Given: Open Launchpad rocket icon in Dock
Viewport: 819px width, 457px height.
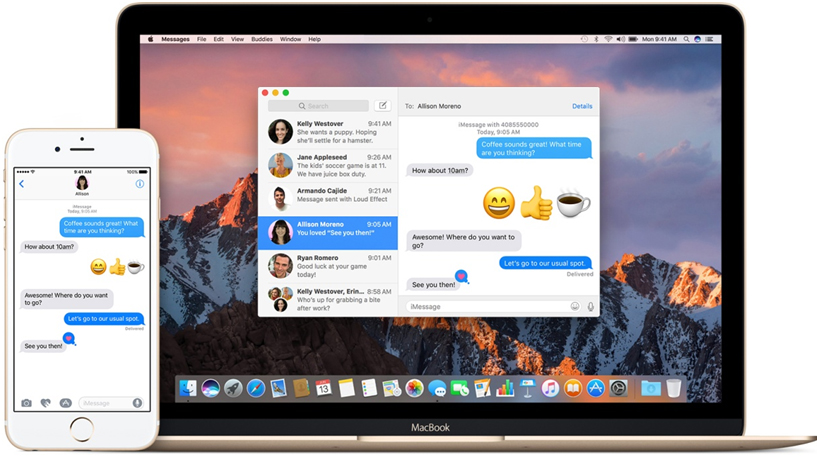Looking at the screenshot, I should [233, 388].
